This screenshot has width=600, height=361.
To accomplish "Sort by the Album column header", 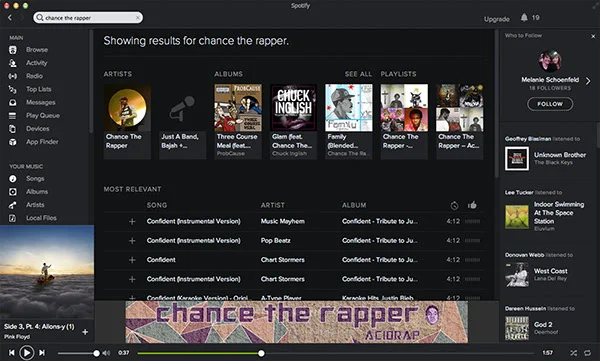I will pyautogui.click(x=354, y=205).
